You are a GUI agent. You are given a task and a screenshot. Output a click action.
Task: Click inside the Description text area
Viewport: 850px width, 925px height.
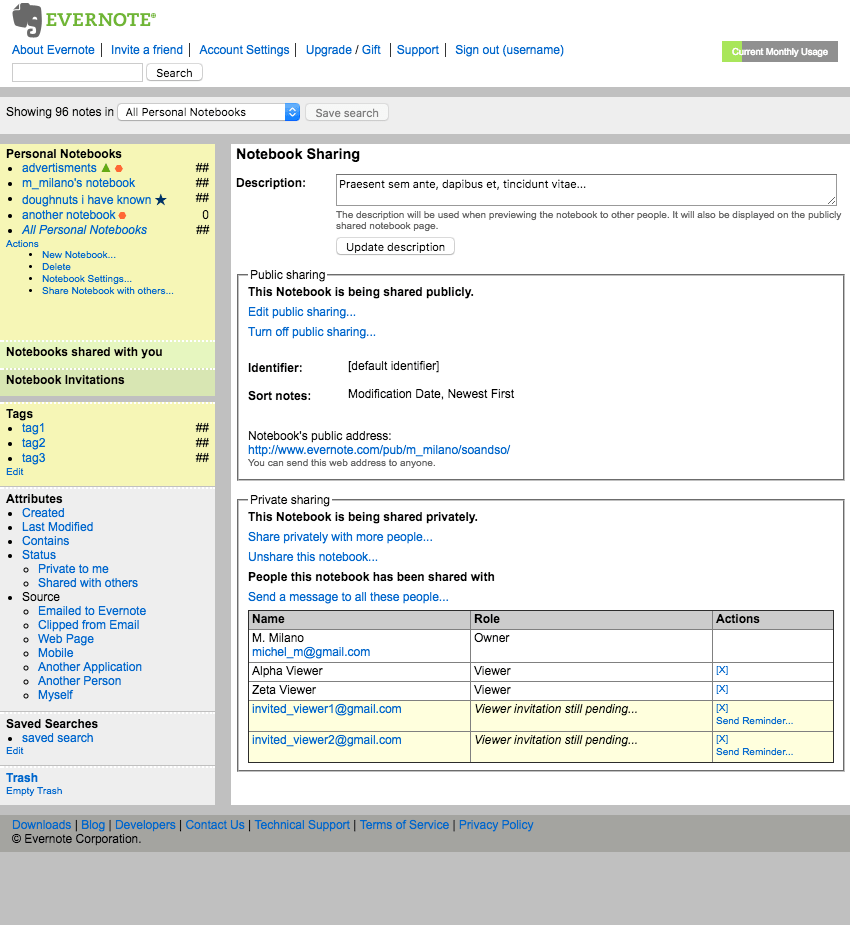tap(586, 190)
